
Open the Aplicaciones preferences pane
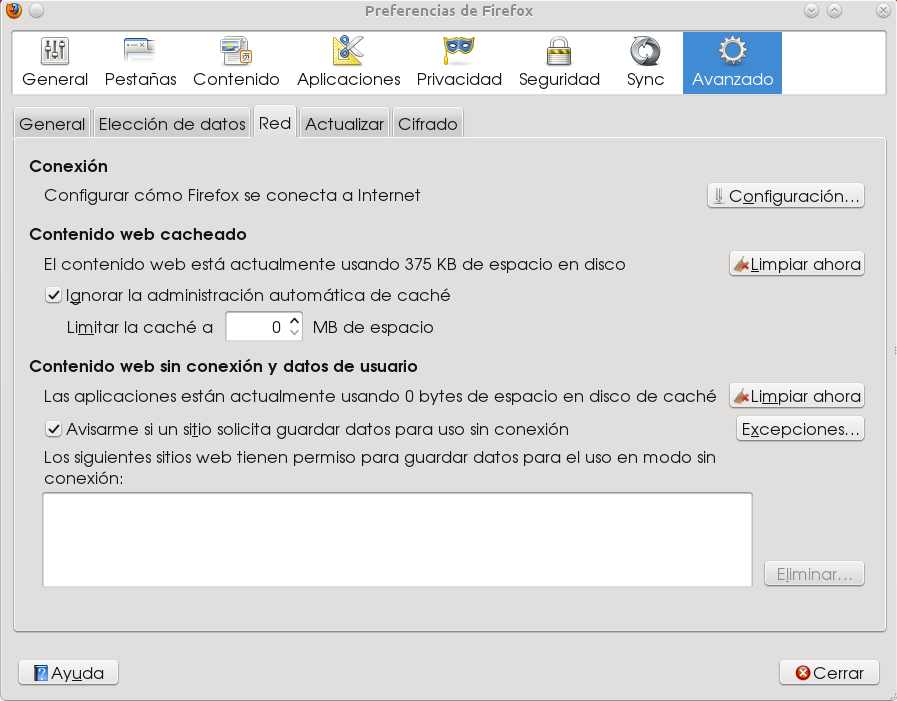[x=348, y=63]
